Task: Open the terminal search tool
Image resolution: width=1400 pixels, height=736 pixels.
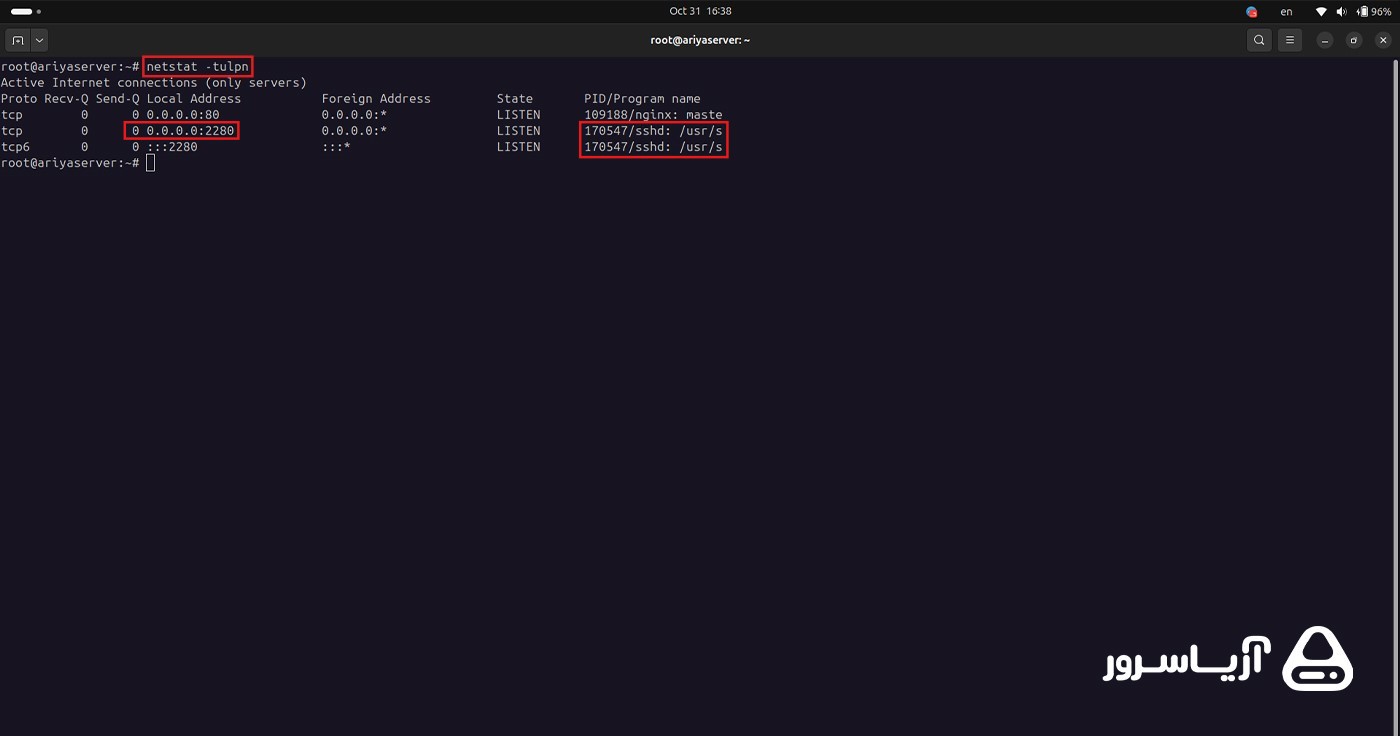Action: [1259, 40]
